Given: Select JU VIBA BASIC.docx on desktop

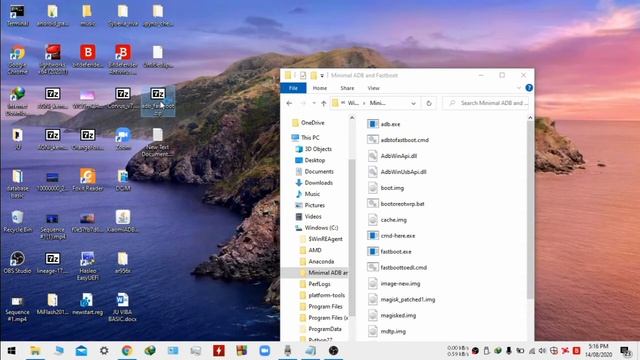Looking at the screenshot, I should click(x=122, y=307).
